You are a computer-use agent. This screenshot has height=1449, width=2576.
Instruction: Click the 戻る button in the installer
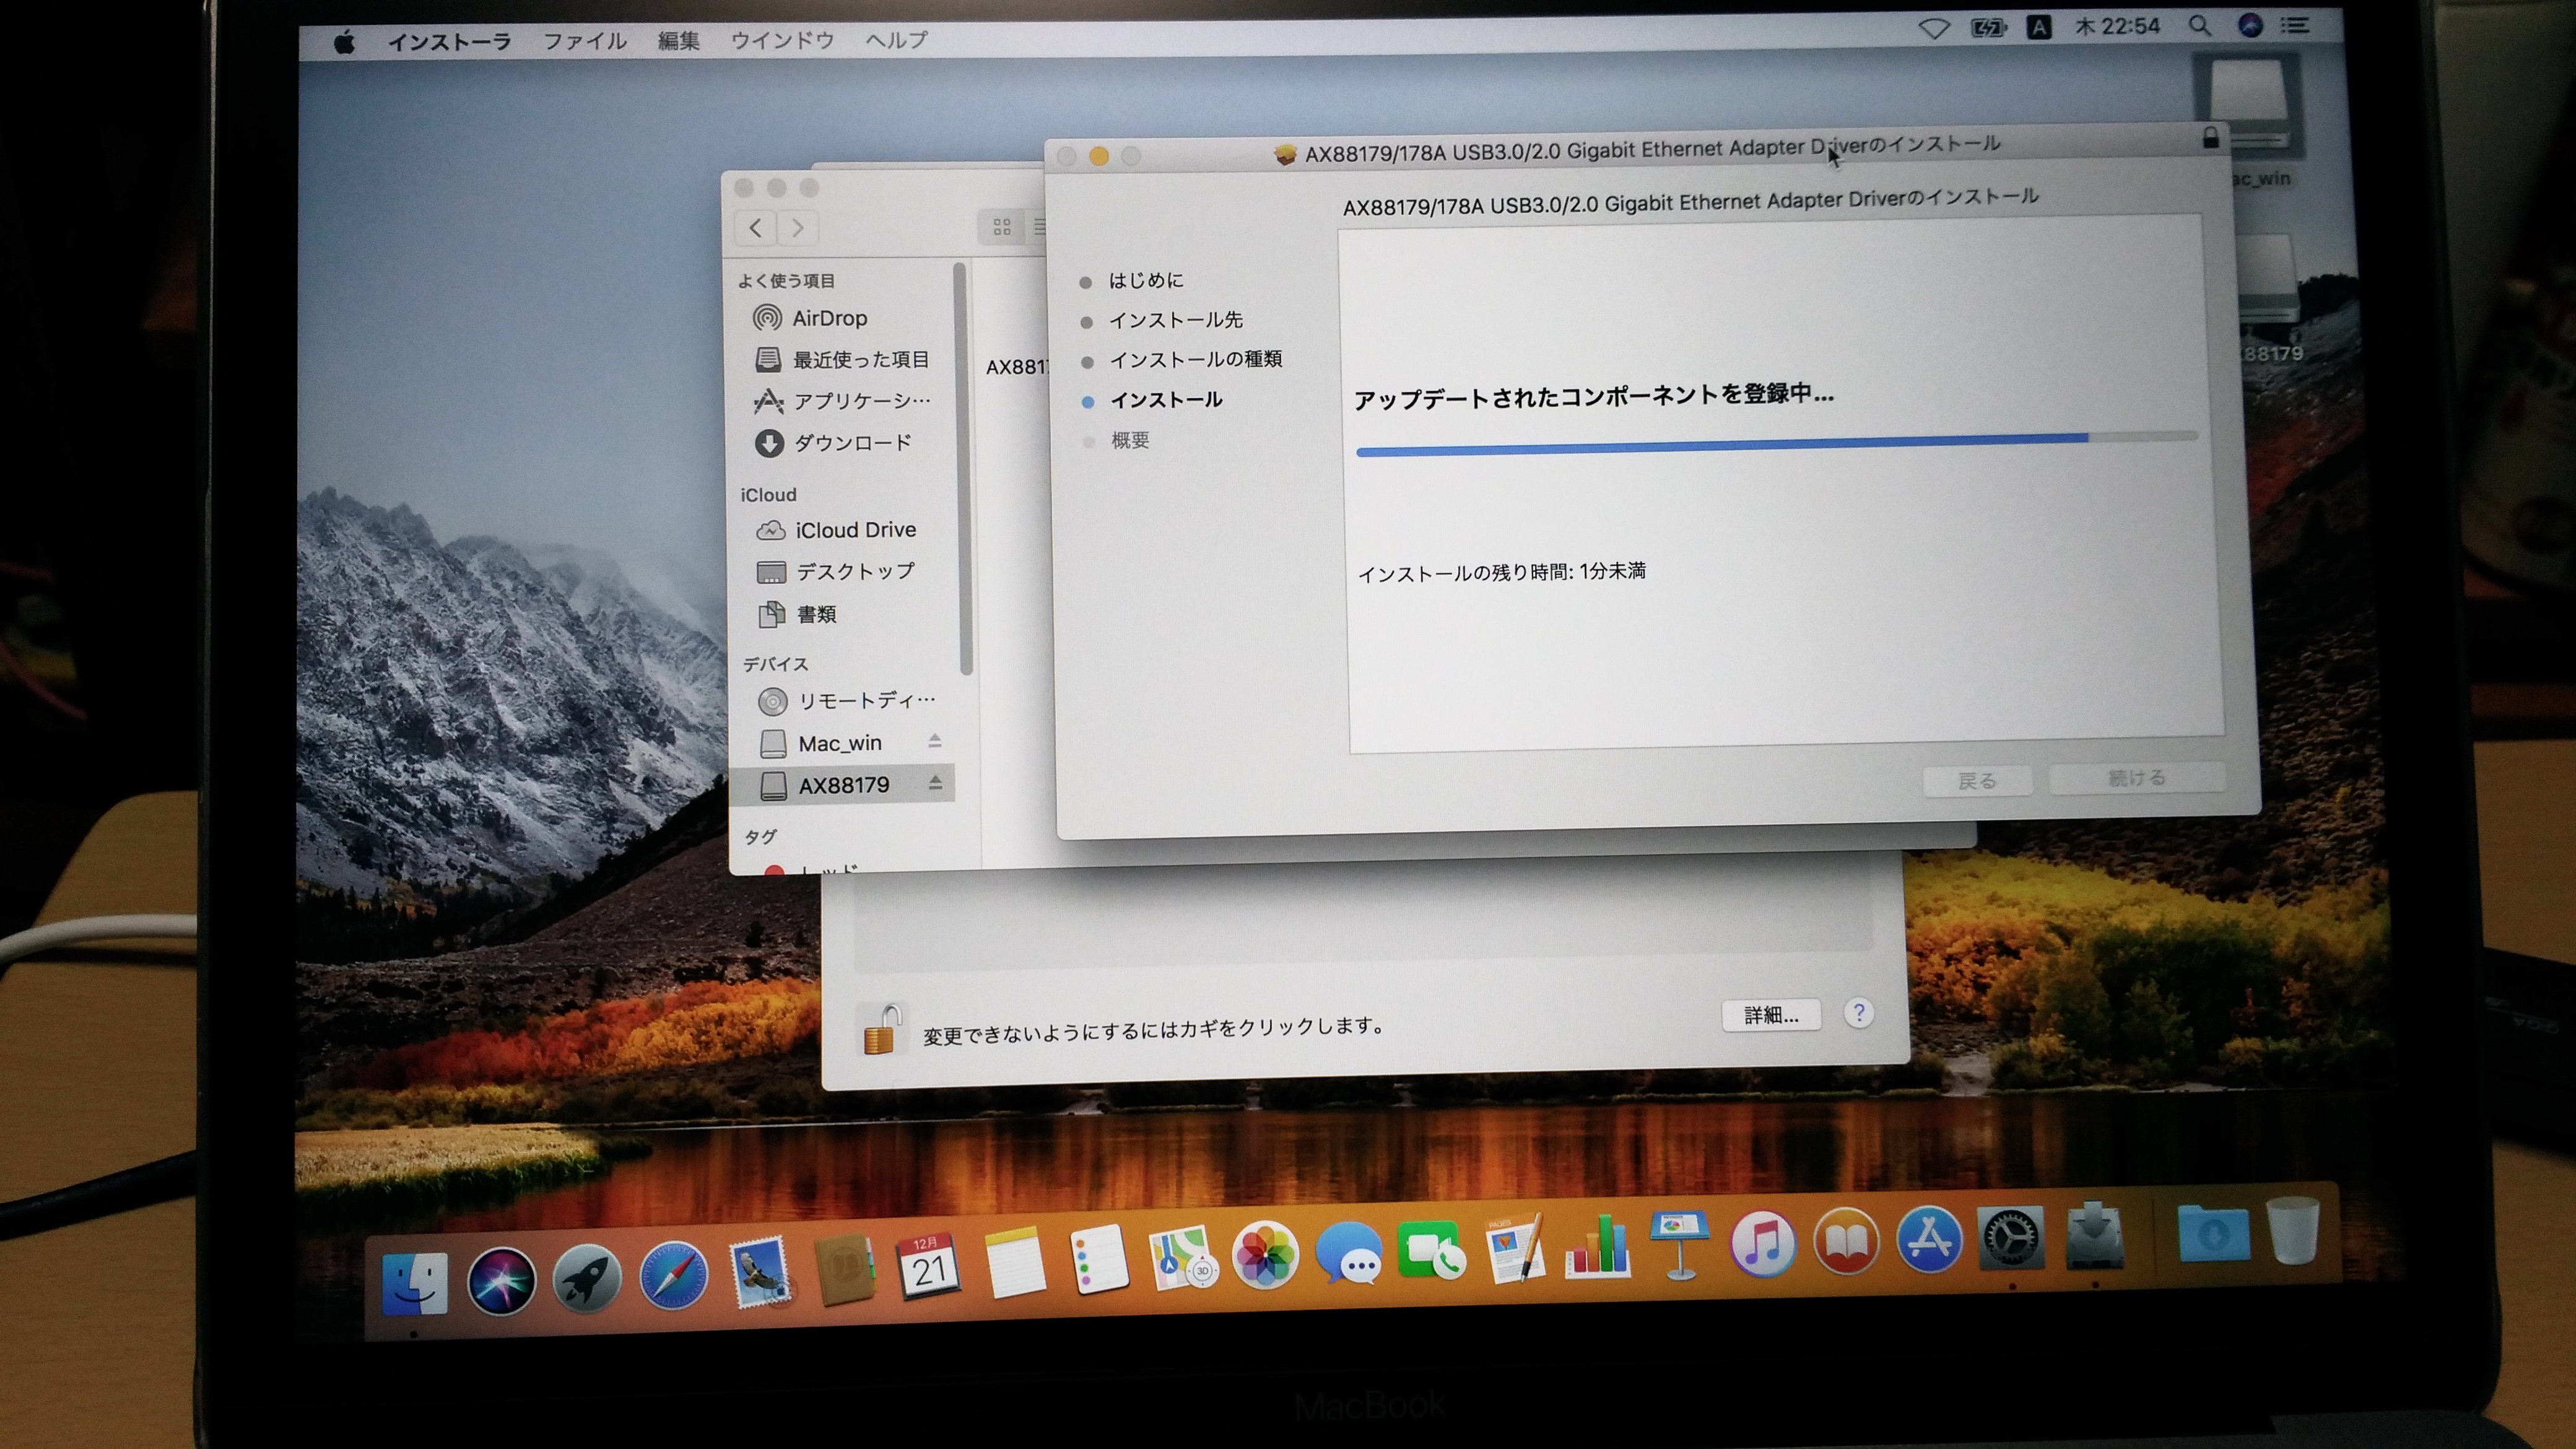(x=1976, y=781)
